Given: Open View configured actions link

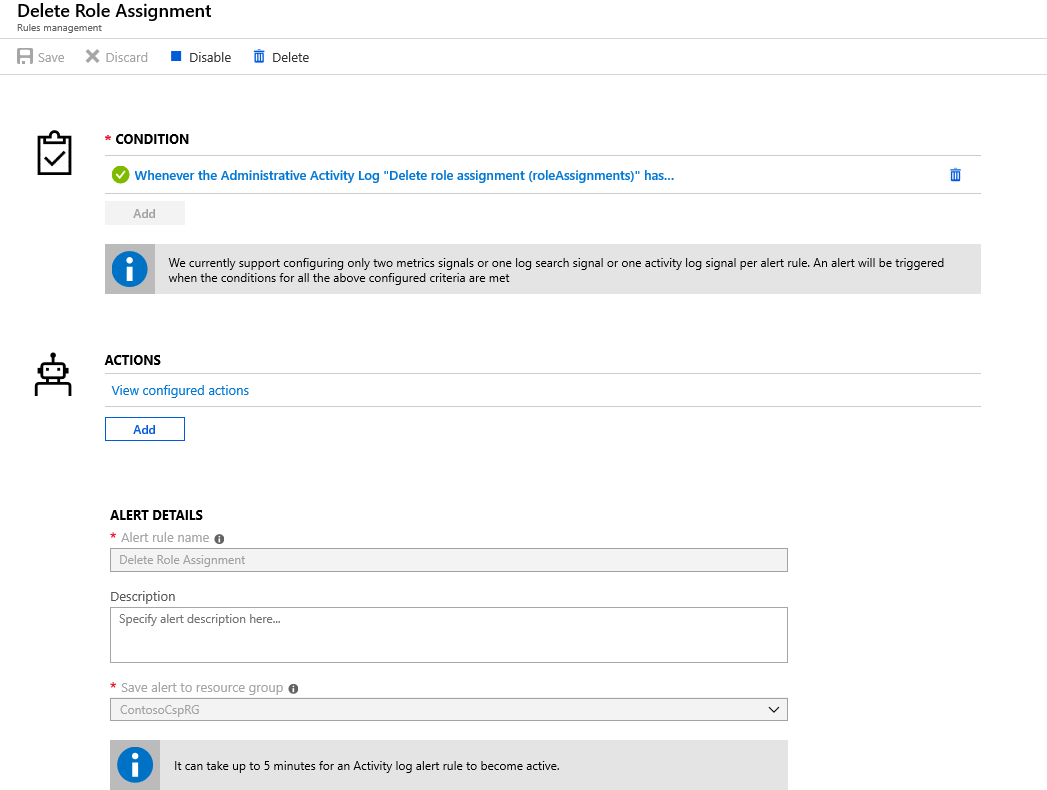Looking at the screenshot, I should pos(180,391).
